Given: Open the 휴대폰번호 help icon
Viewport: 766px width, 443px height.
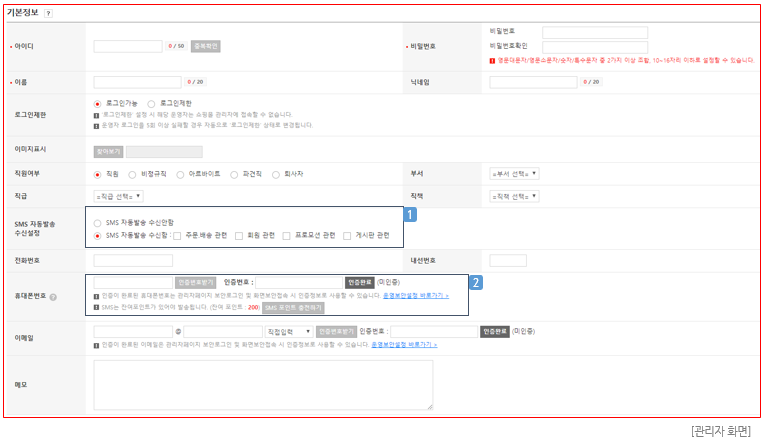Looking at the screenshot, I should [53, 297].
